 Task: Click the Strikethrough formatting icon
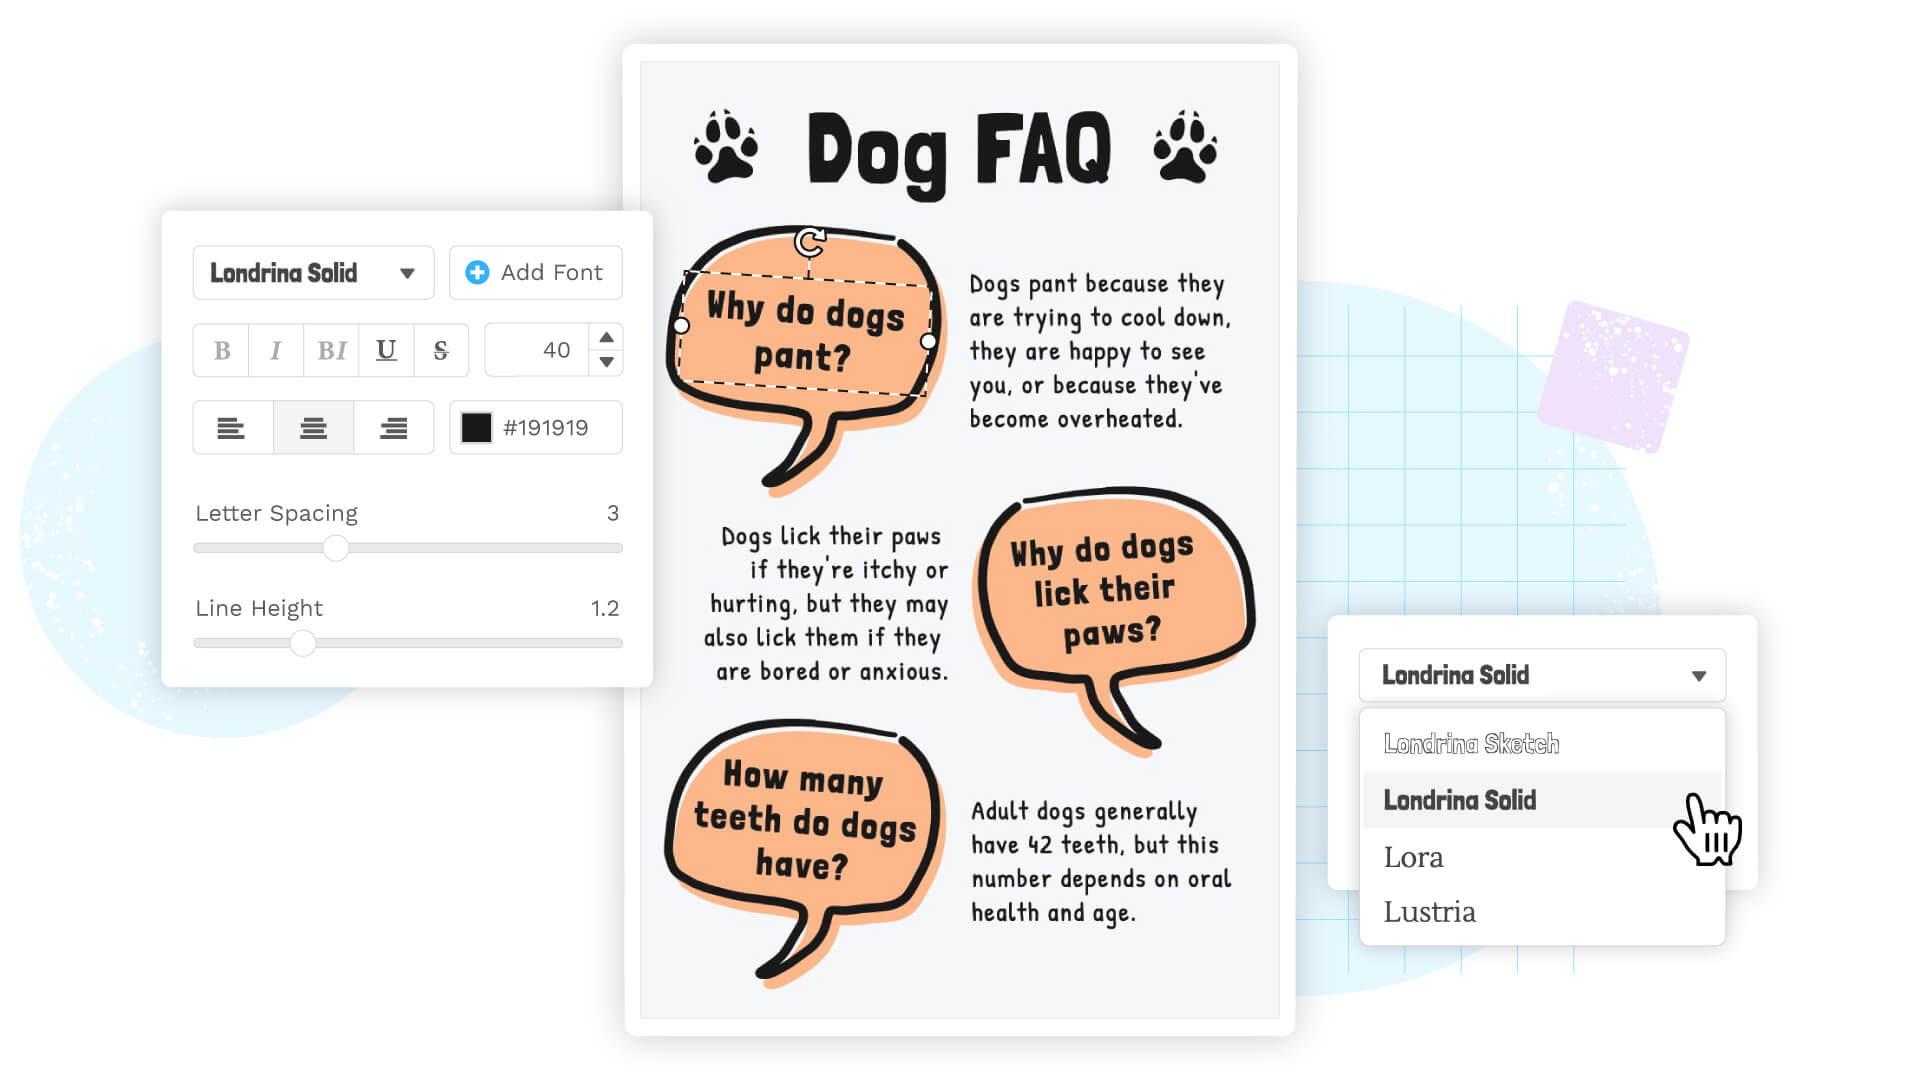pos(442,349)
